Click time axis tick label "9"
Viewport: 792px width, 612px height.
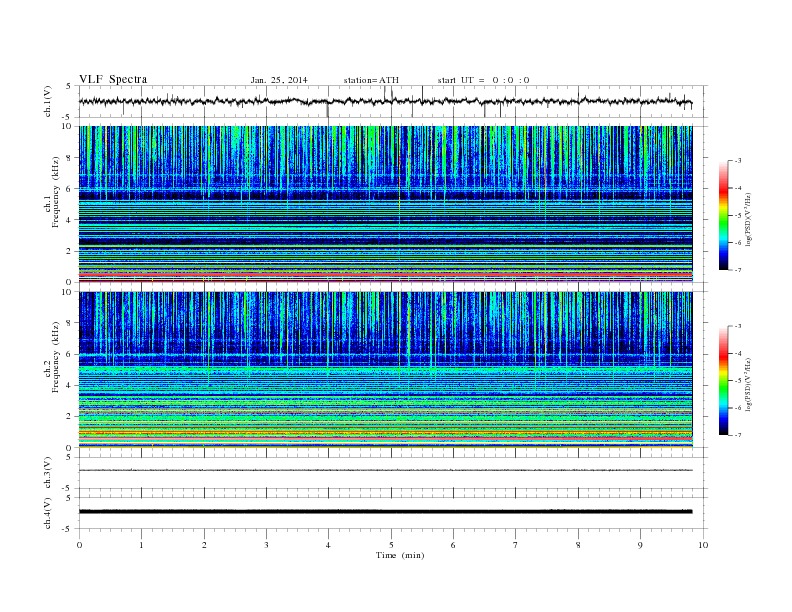[640, 545]
